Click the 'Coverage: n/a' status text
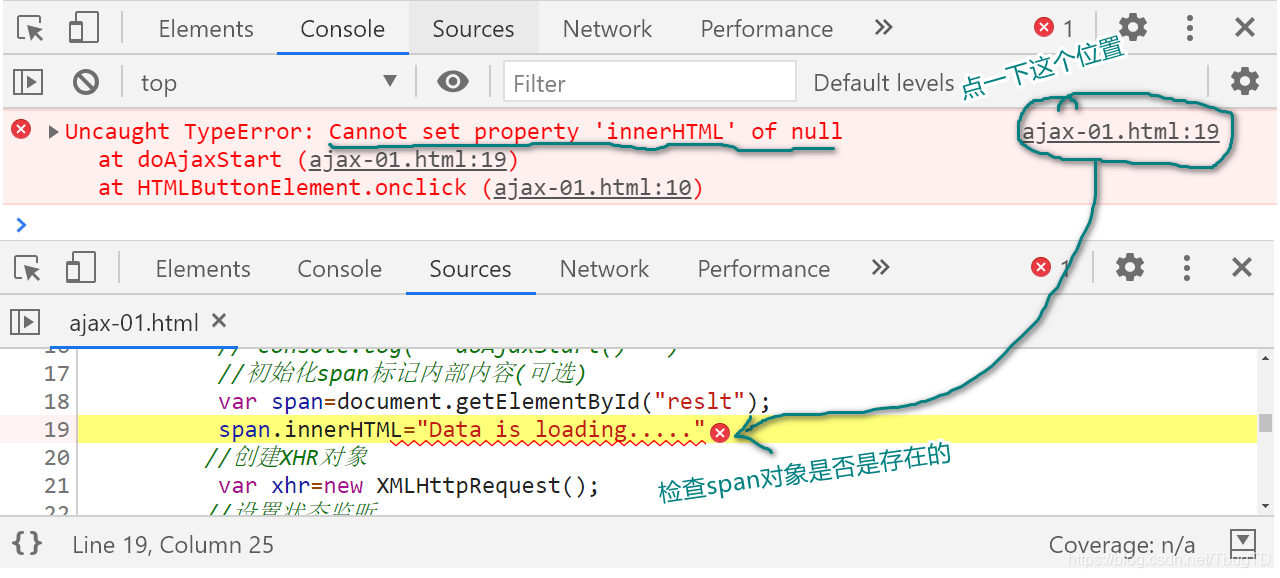The width and height of the screenshot is (1280, 578). (x=1122, y=545)
